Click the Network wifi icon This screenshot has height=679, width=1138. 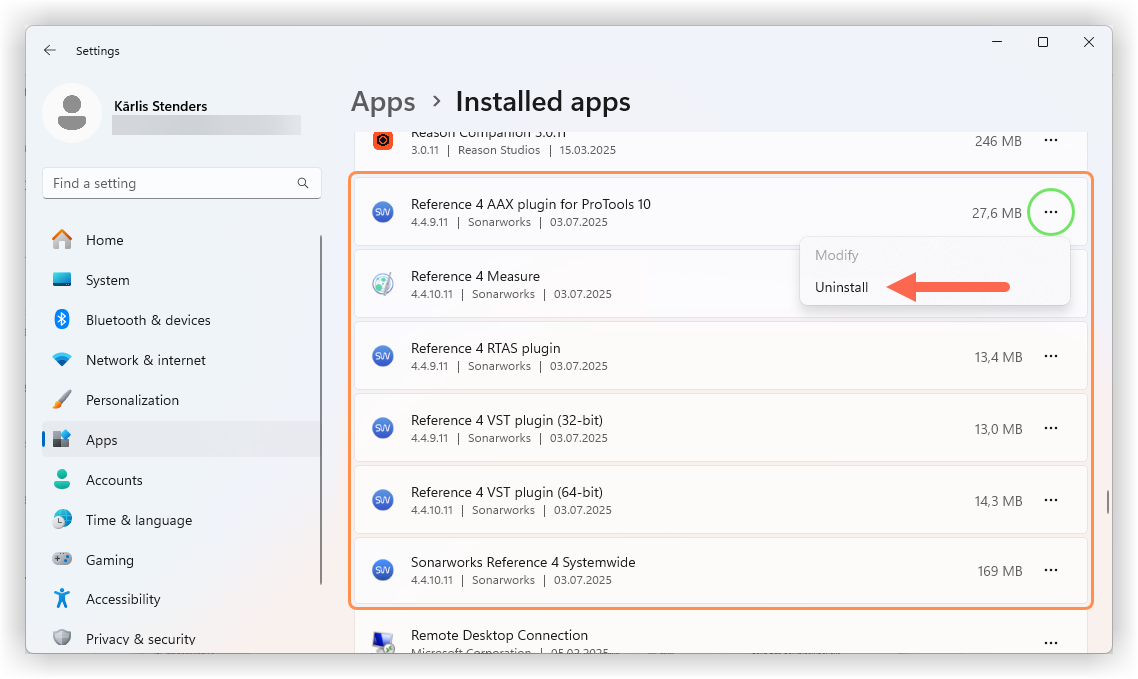click(62, 360)
